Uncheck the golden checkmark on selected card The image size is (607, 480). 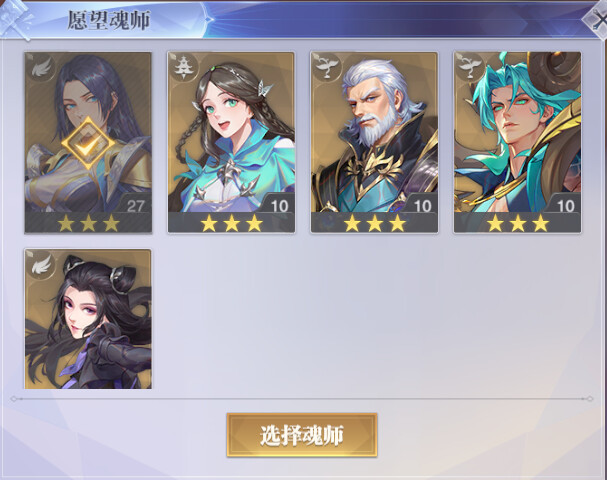pos(89,144)
